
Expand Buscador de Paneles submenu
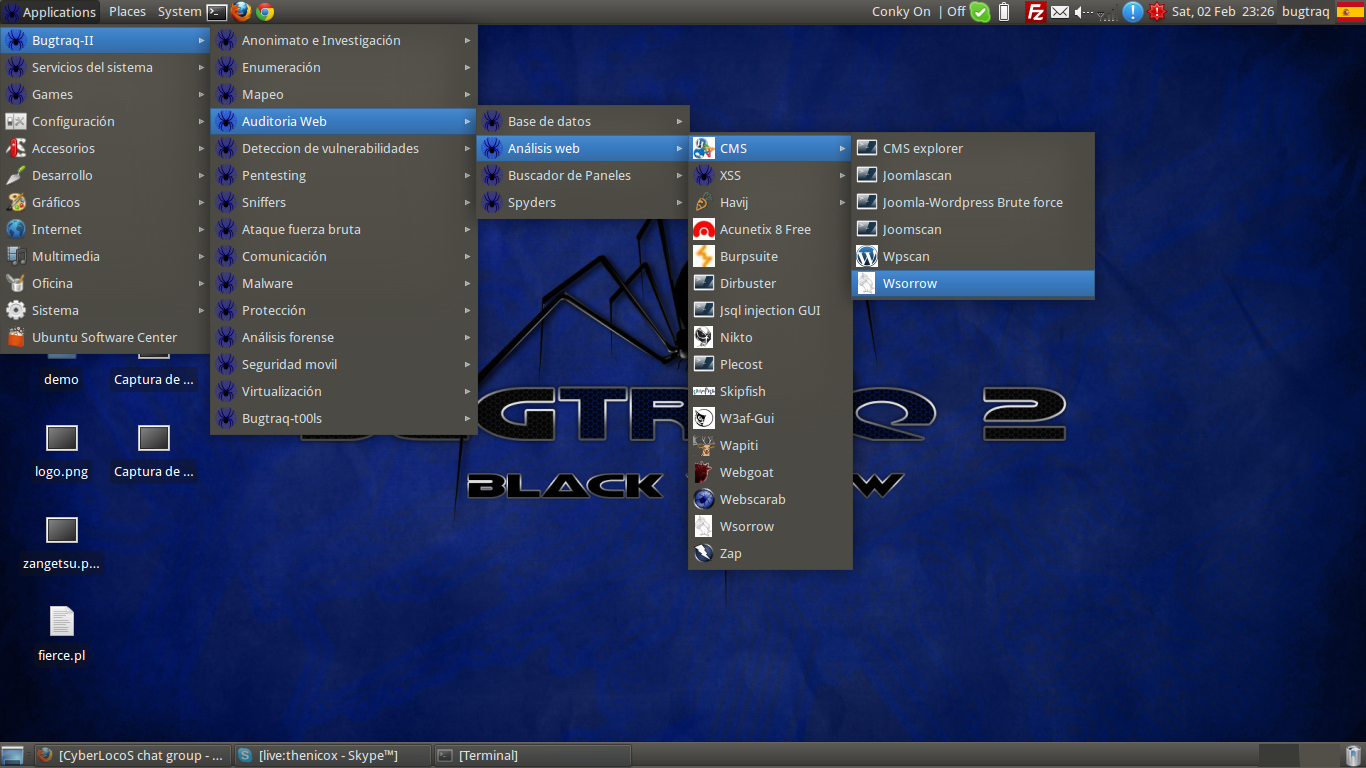[583, 175]
